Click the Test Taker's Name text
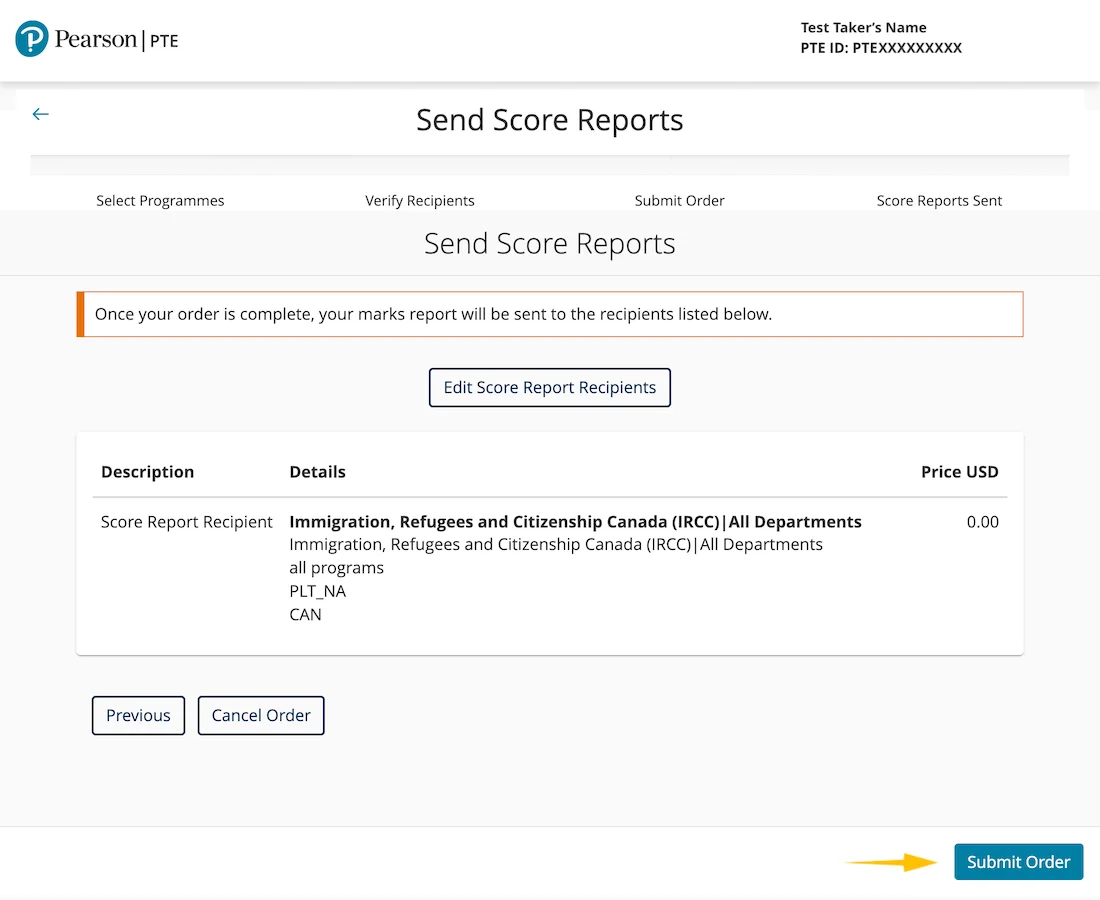The image size is (1100, 900). tap(864, 27)
